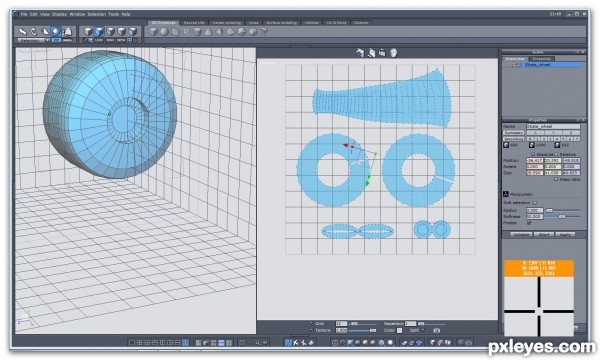
Task: Select the Relative radio button
Action: click(x=557, y=154)
